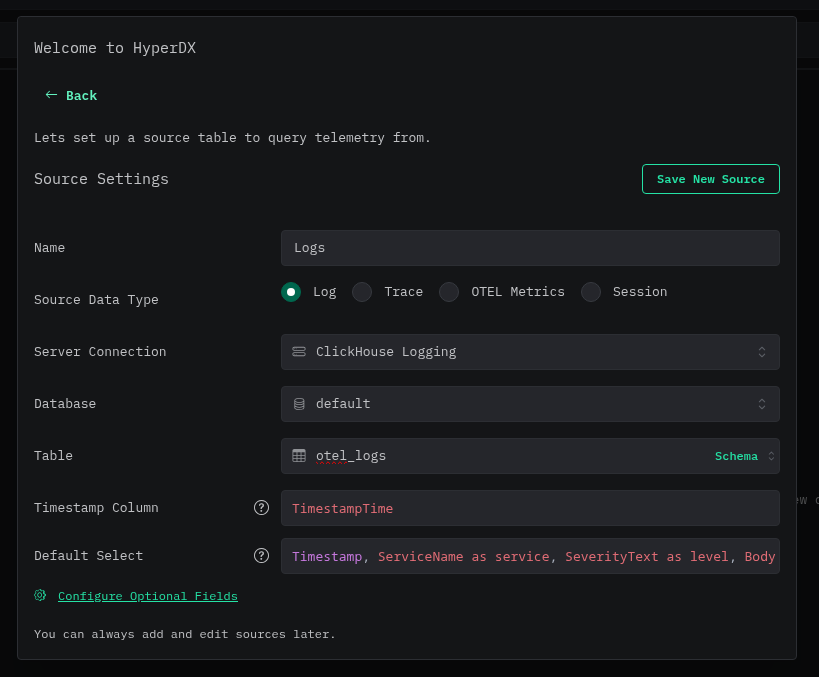Open Default Select help icon
The height and width of the screenshot is (677, 819).
261,556
